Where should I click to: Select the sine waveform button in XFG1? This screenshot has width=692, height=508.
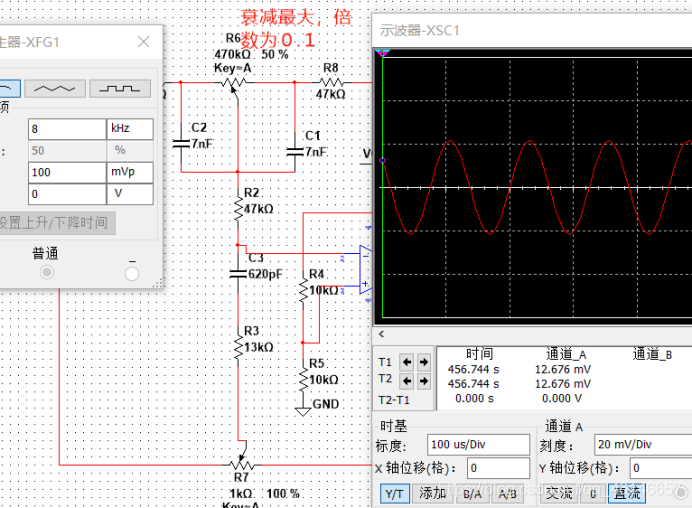point(10,88)
